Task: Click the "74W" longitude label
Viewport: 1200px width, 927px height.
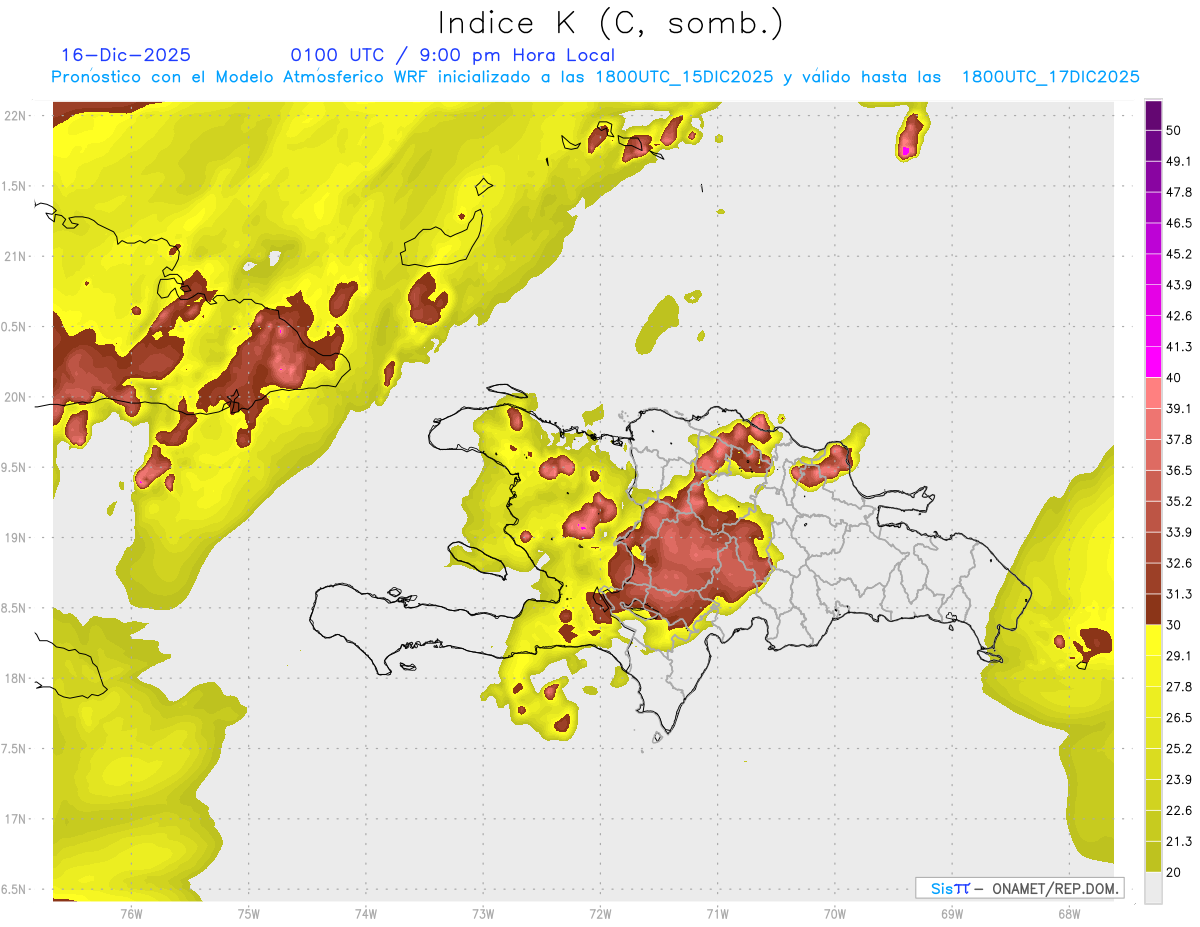Action: [366, 913]
